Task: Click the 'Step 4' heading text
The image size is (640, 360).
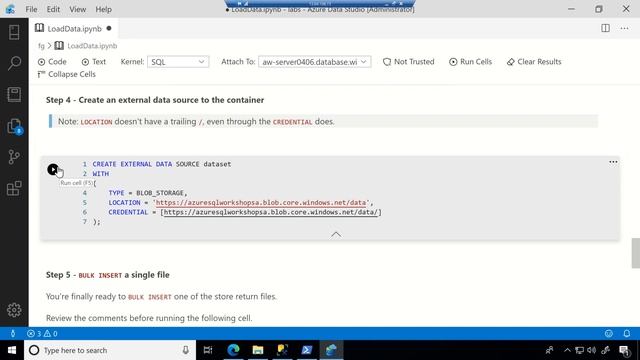Action: click(155, 100)
